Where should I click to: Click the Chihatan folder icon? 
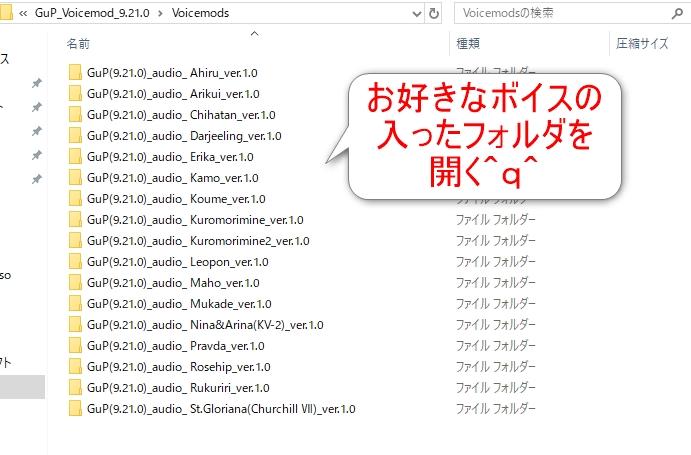tap(75, 115)
